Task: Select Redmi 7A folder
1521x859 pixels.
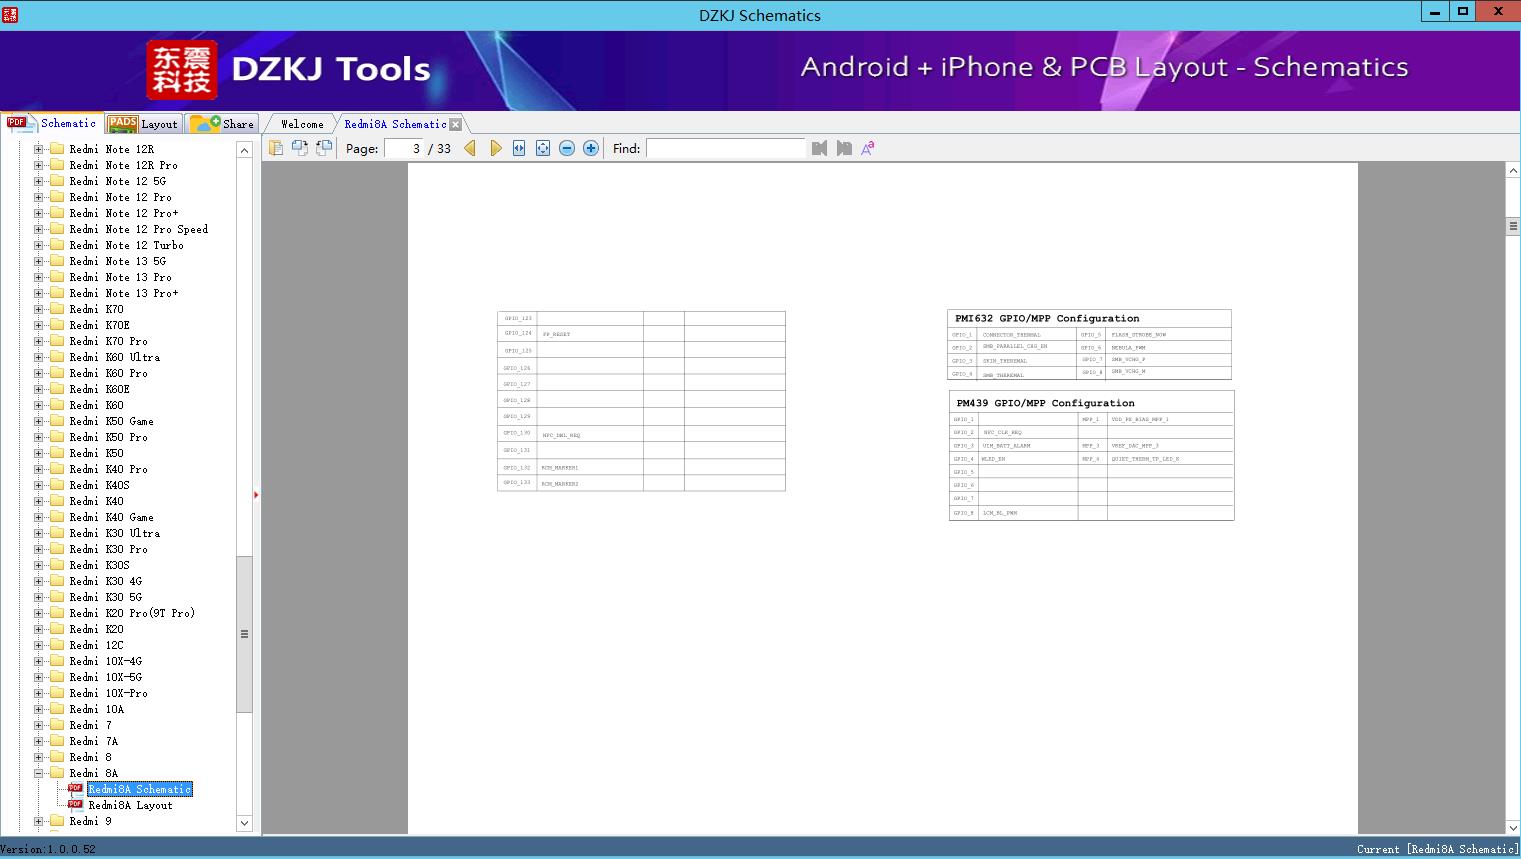Action: click(93, 741)
